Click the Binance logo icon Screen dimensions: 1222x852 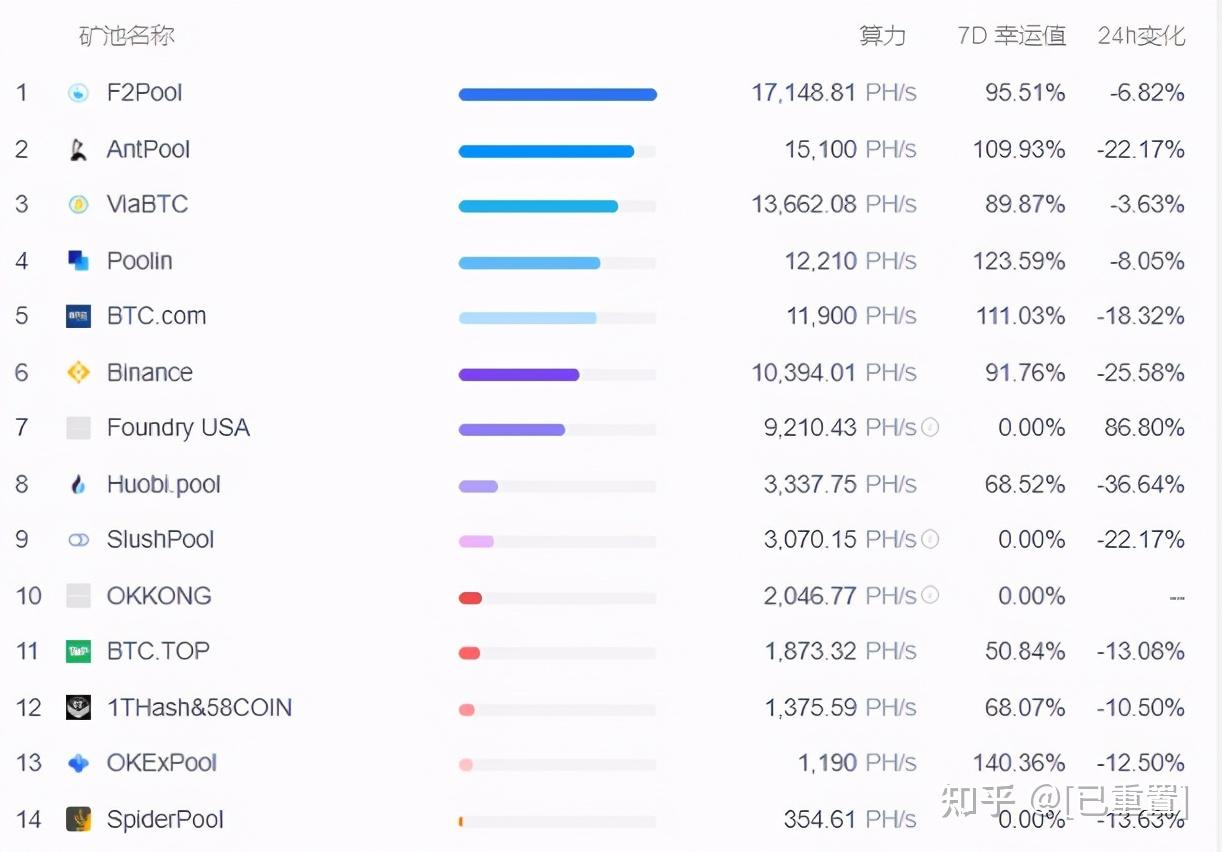(x=78, y=373)
